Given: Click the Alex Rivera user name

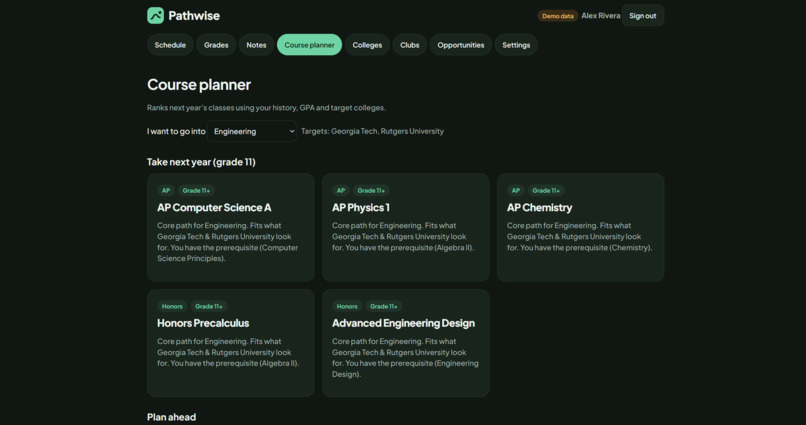Looking at the screenshot, I should 600,16.
